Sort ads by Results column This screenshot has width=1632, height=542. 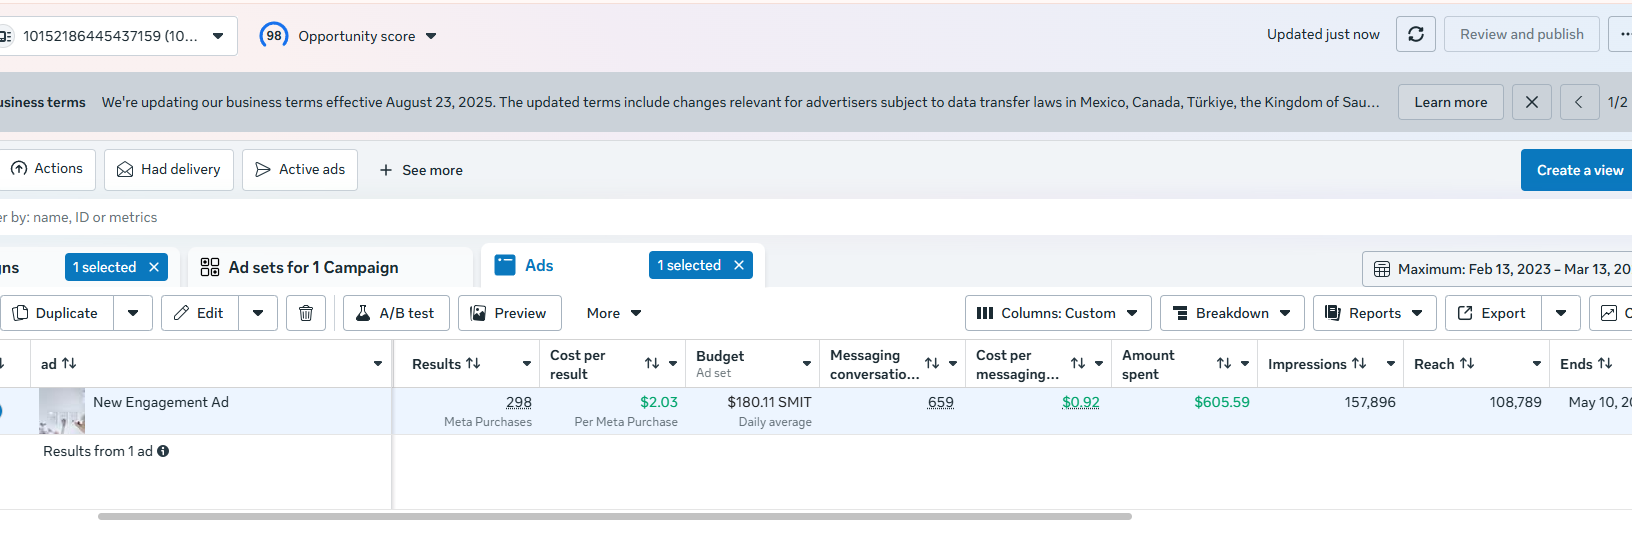pos(473,364)
